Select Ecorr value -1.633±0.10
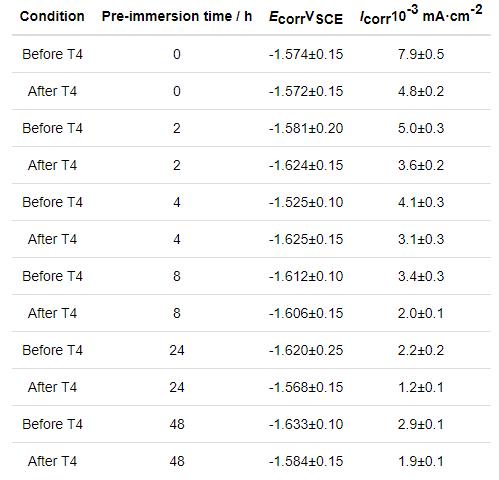Viewport: 499px width, 480px height. pos(306,424)
